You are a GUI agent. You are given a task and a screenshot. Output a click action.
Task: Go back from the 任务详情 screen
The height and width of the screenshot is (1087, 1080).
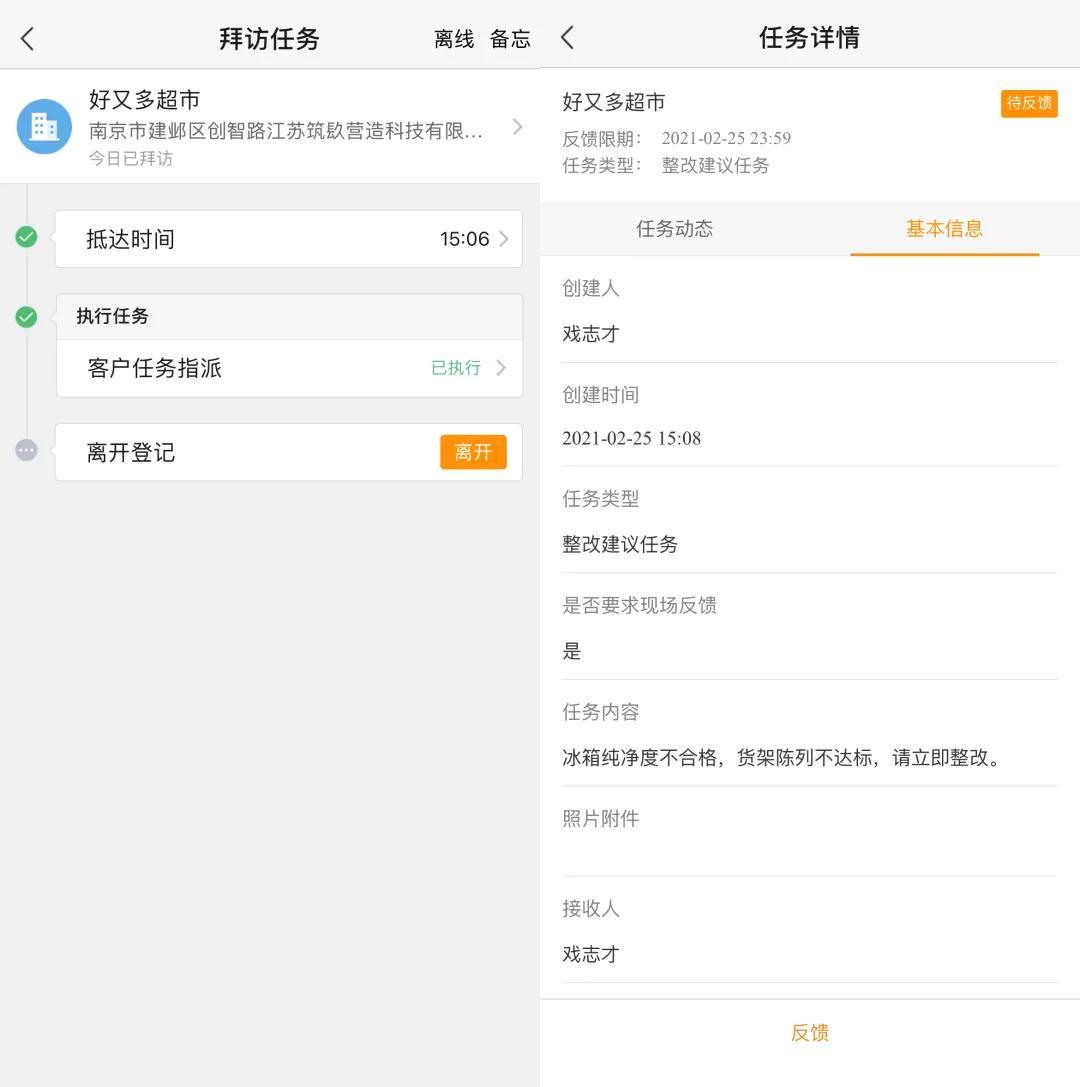568,38
